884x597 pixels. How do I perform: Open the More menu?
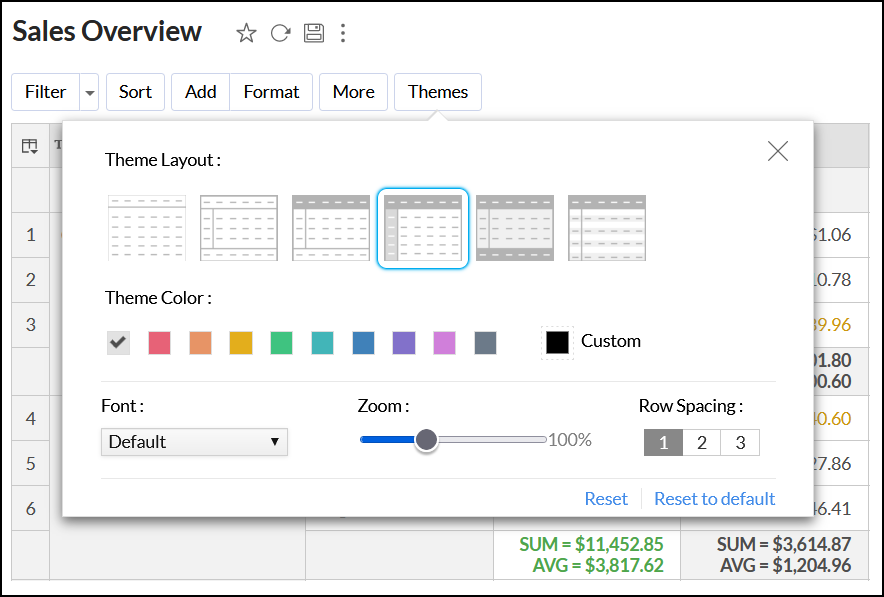(x=353, y=92)
